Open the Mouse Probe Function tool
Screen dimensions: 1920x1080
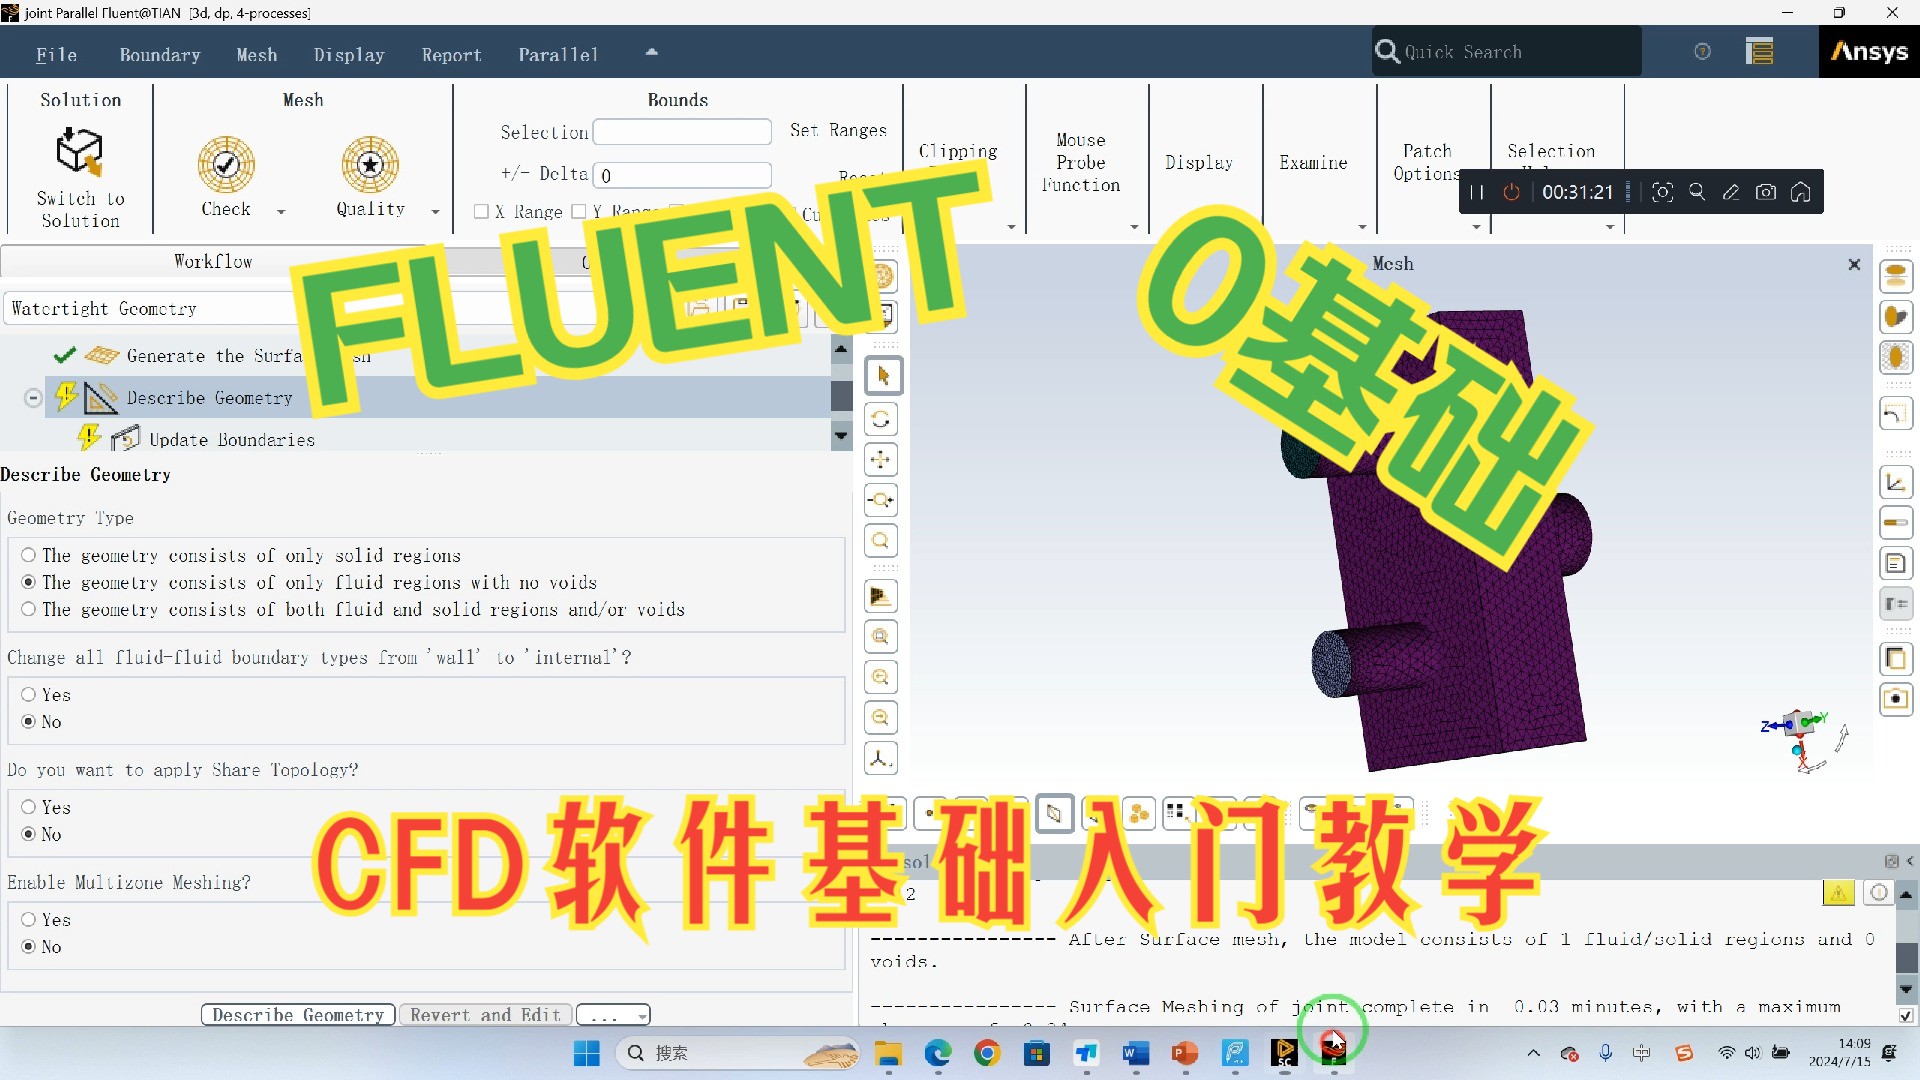[x=1083, y=160]
